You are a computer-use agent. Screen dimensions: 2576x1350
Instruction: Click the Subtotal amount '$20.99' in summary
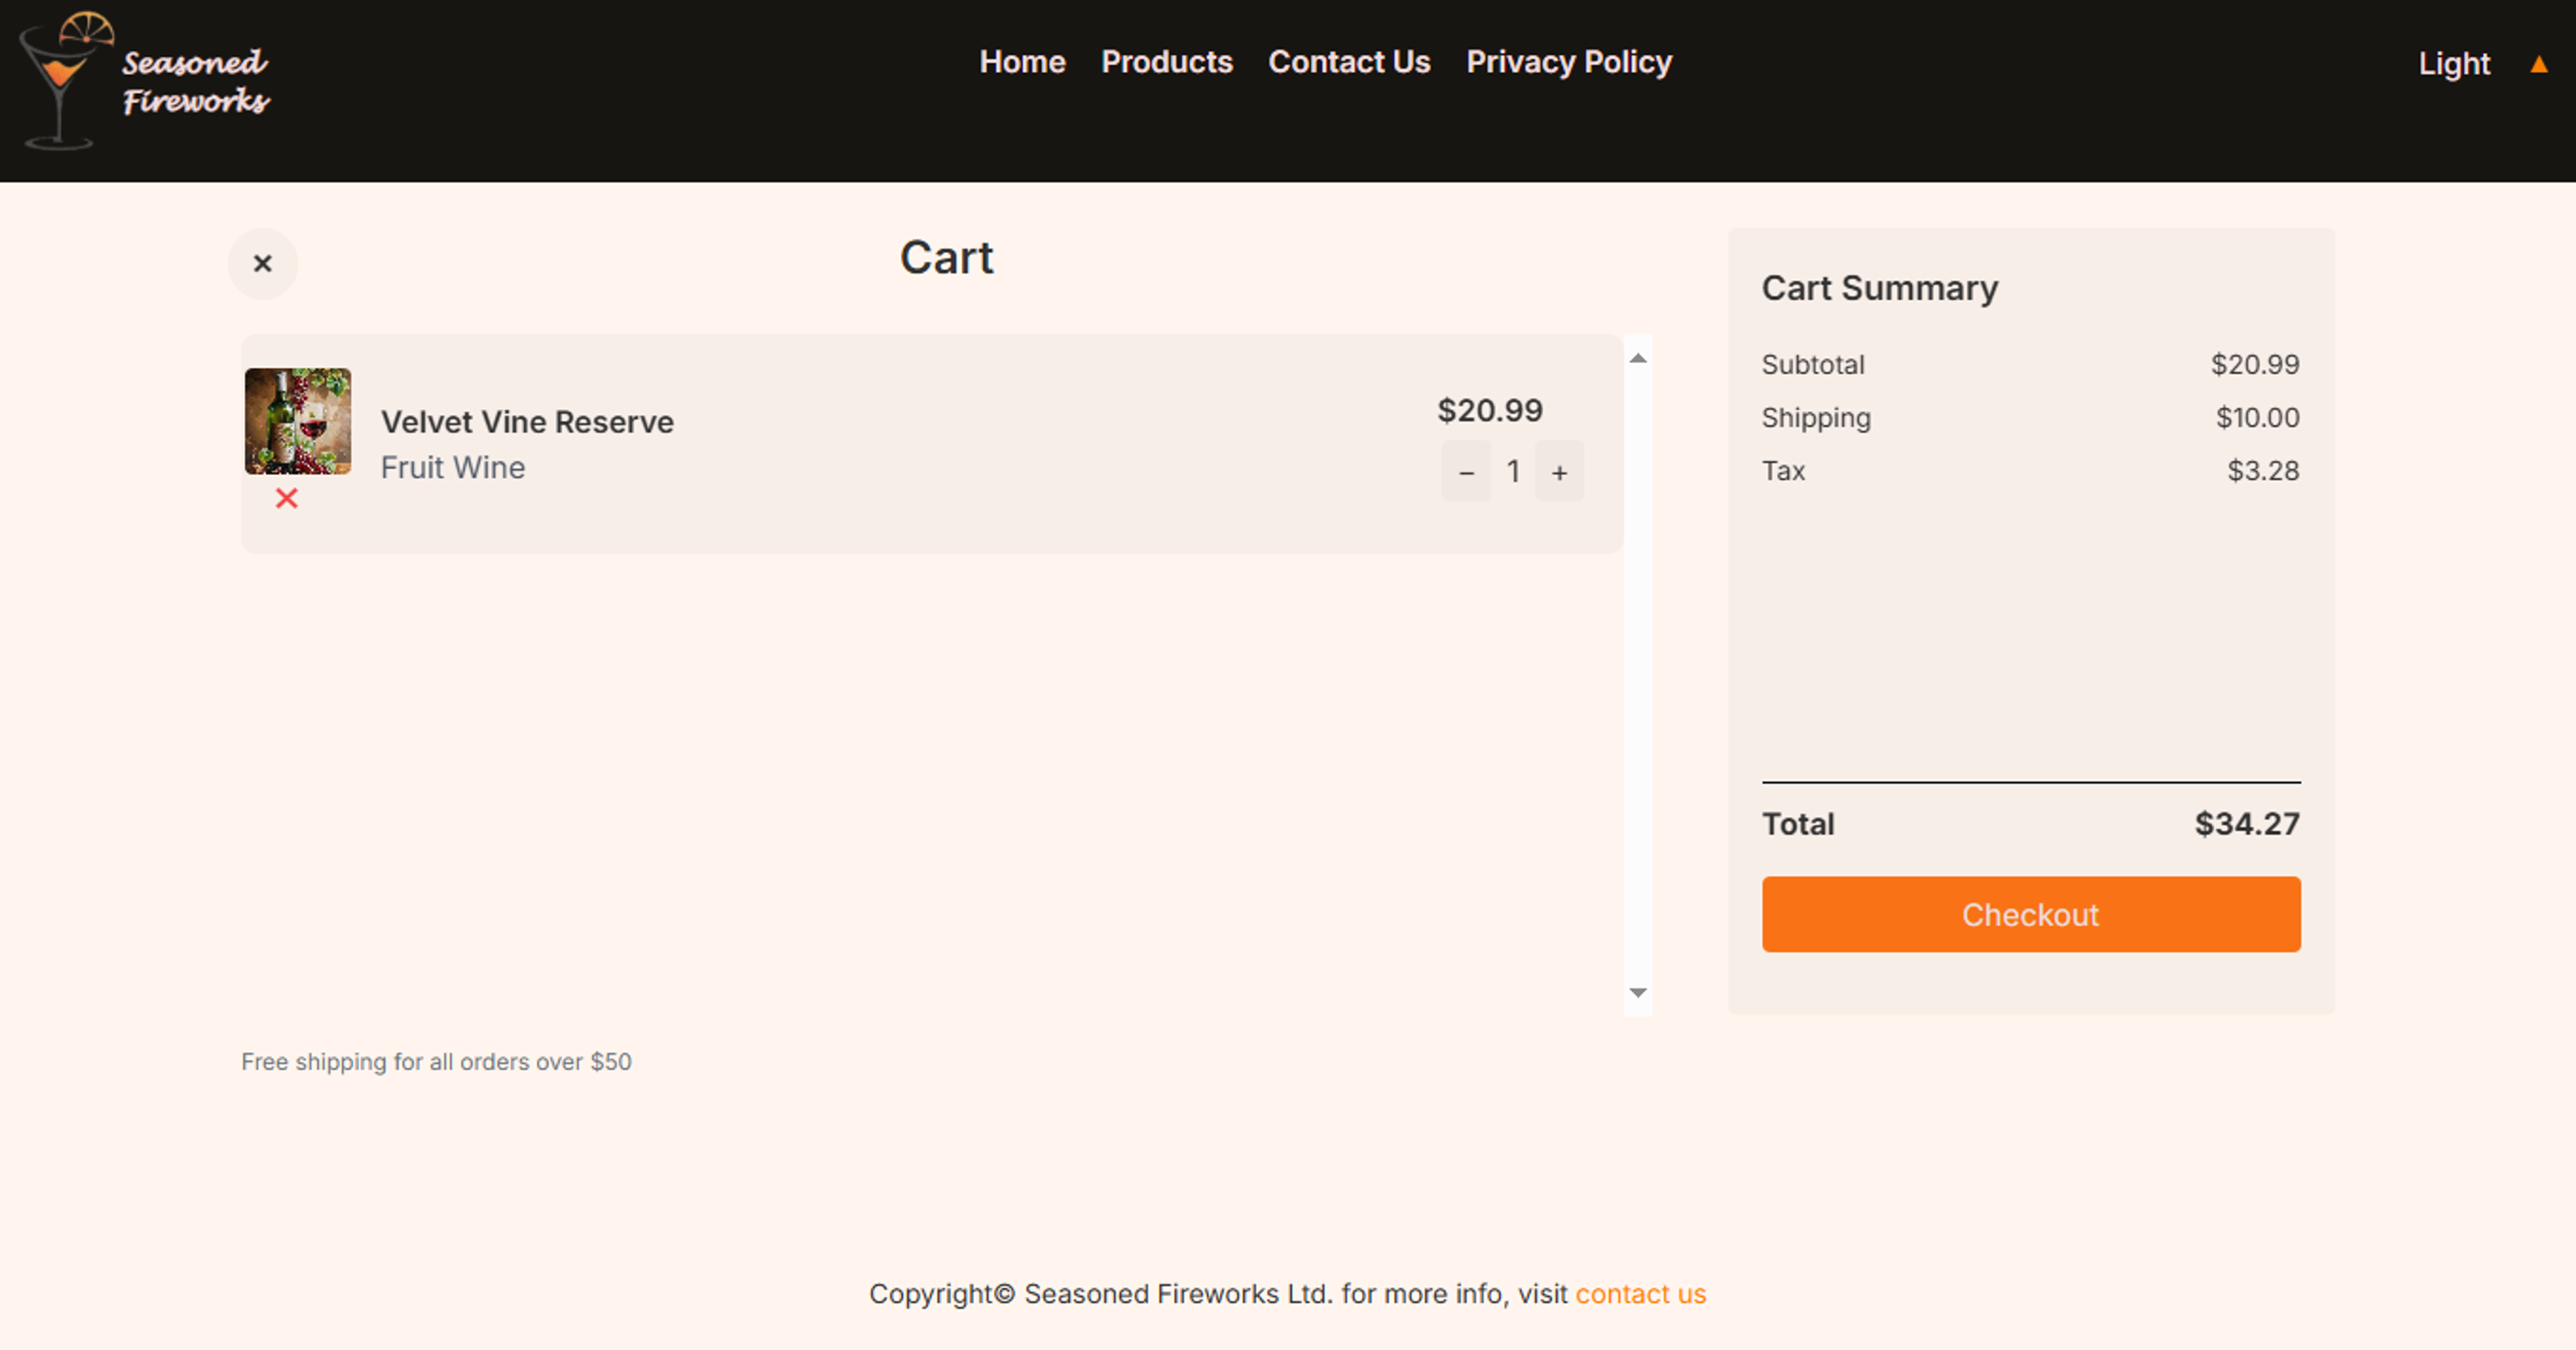point(2255,365)
